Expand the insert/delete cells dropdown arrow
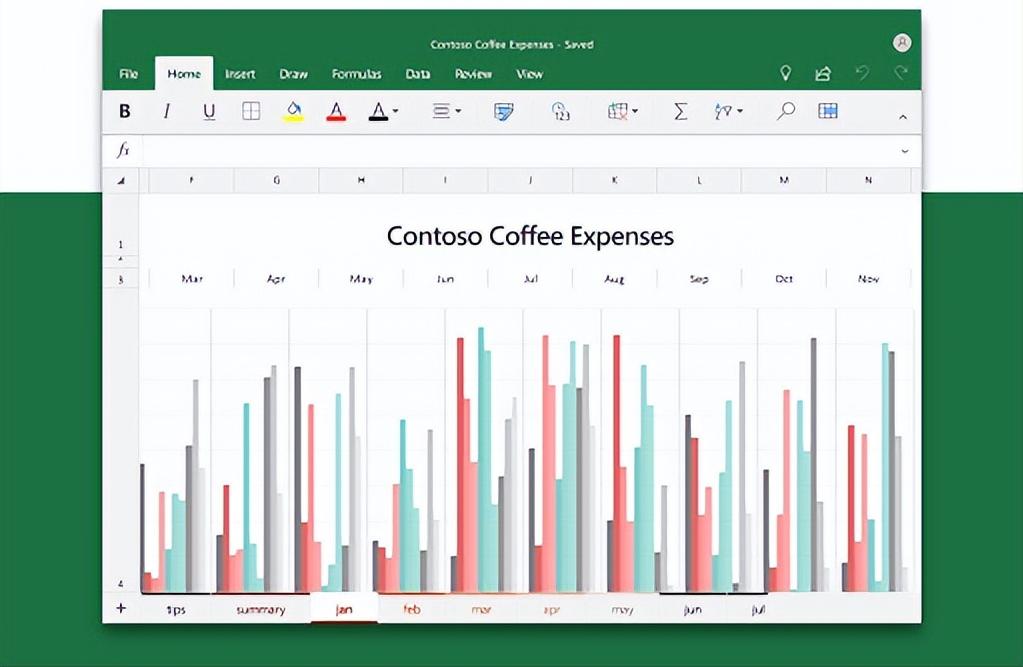Viewport: 1023px width, 667px height. (x=635, y=112)
